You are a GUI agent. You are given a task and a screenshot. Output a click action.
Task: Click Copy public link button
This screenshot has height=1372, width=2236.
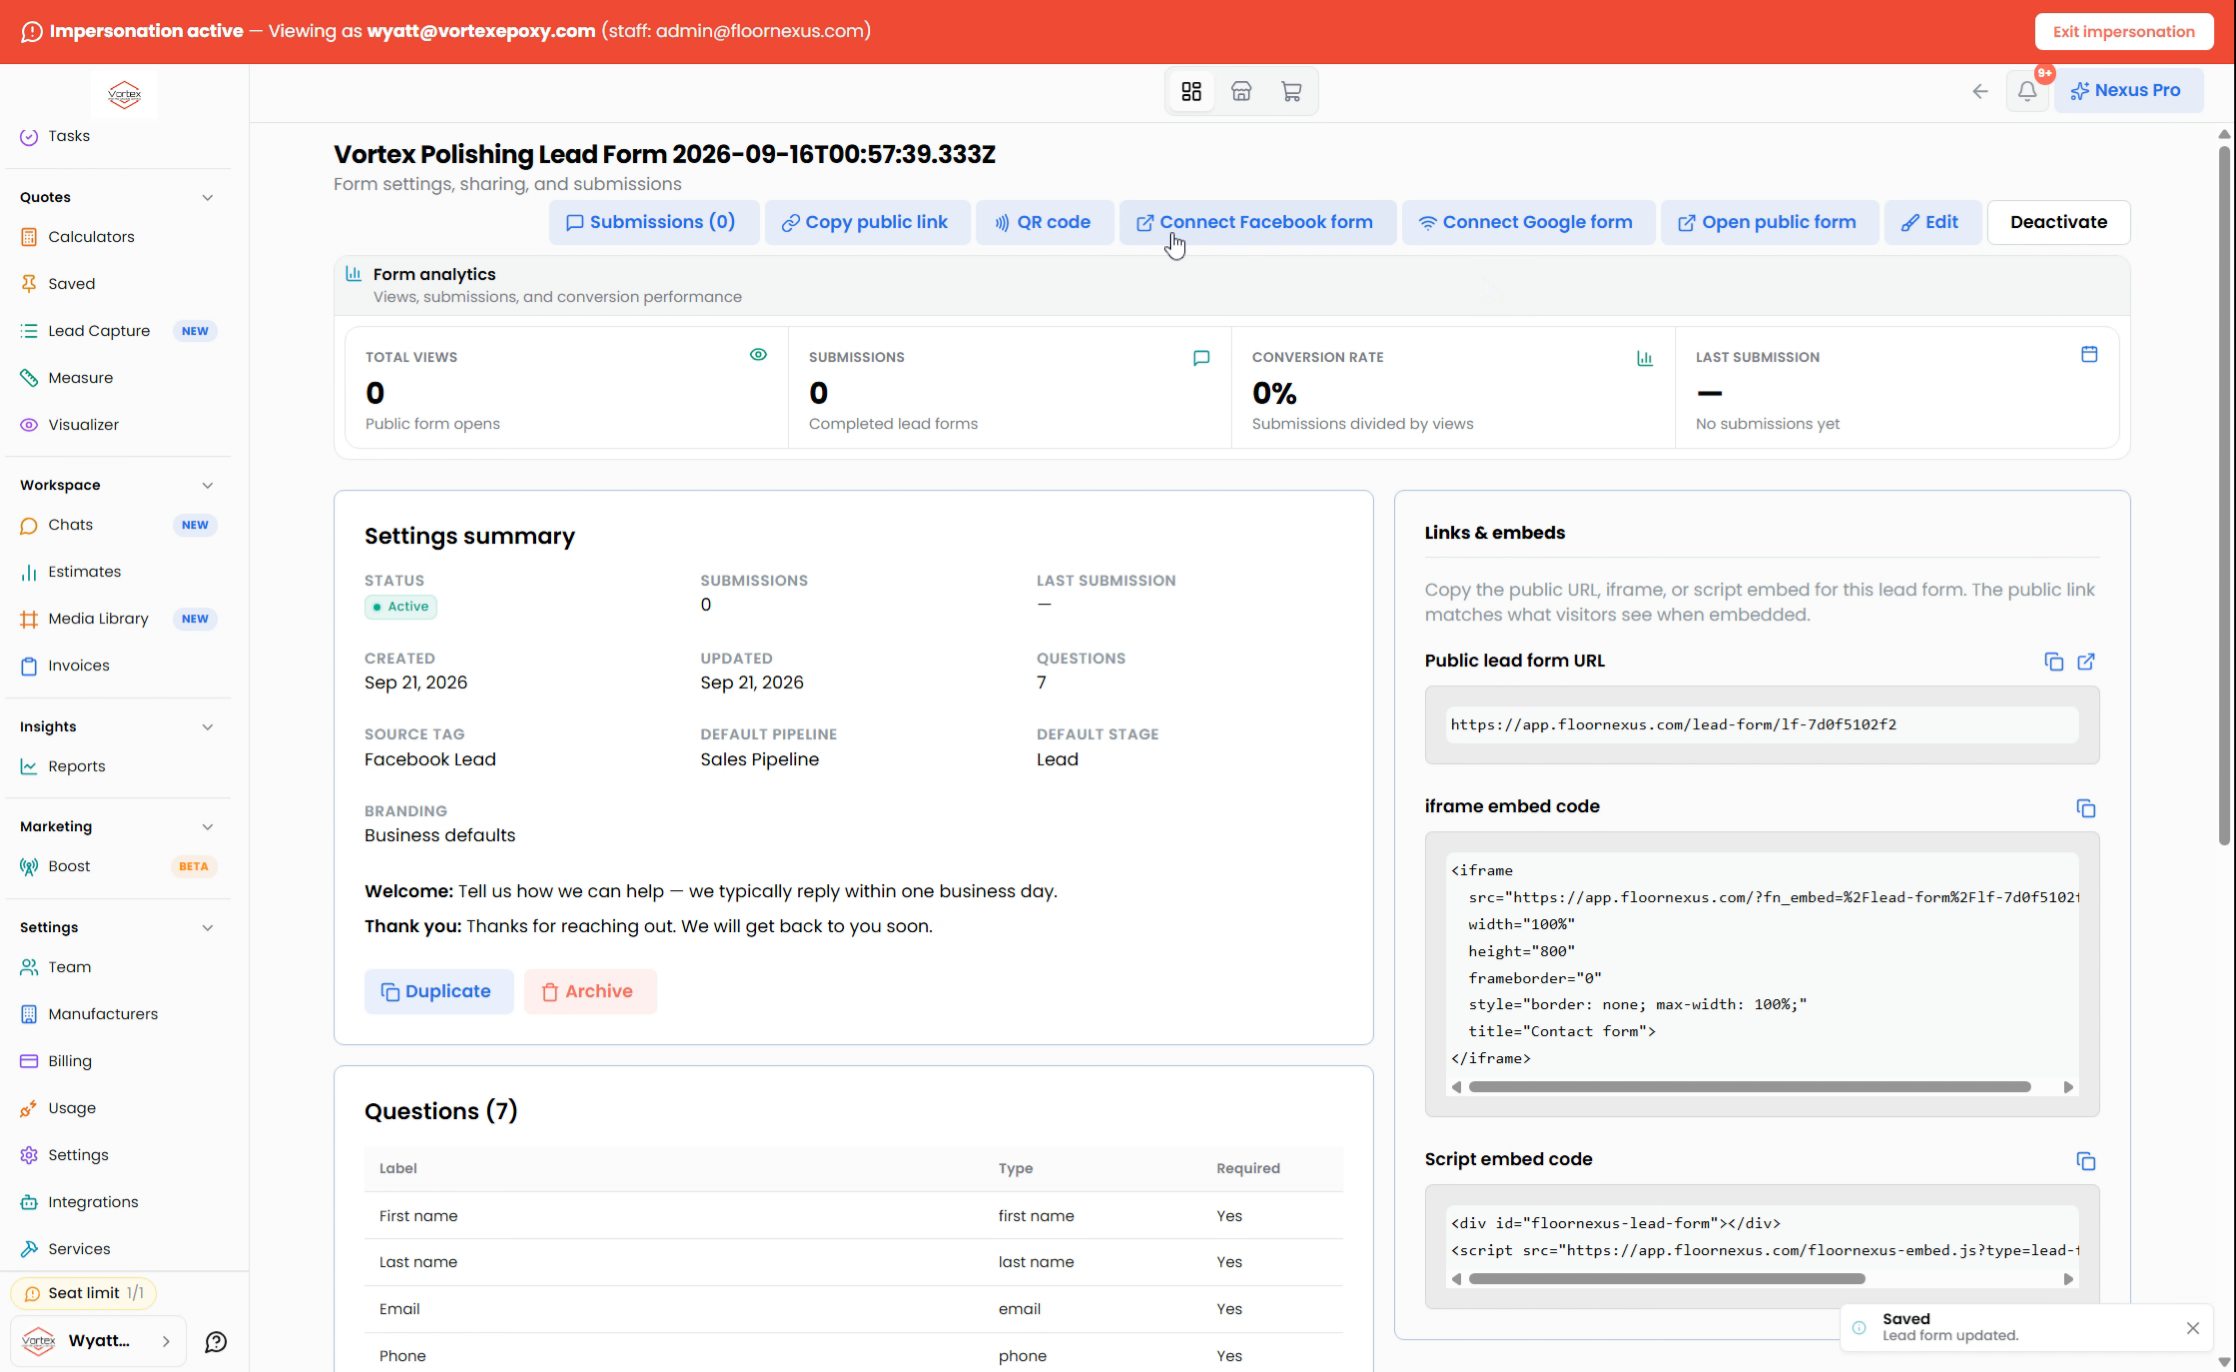(x=867, y=222)
